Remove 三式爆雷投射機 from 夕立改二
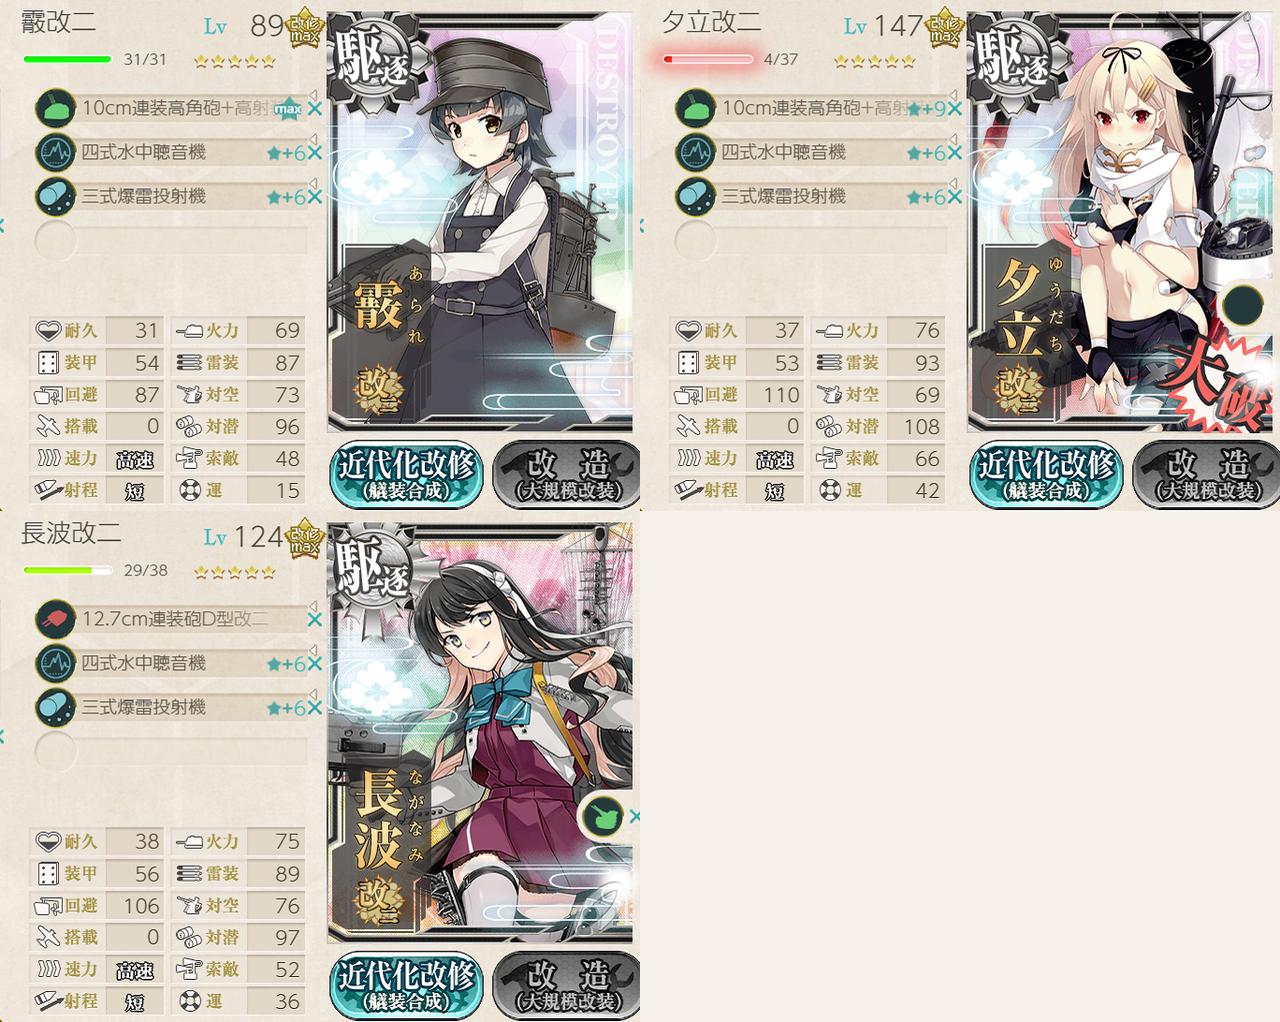 (x=955, y=197)
